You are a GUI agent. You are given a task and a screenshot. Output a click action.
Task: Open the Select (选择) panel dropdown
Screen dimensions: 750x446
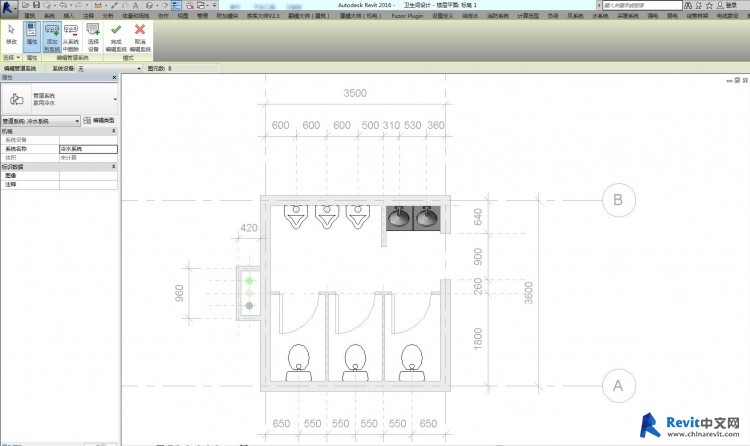11,57
